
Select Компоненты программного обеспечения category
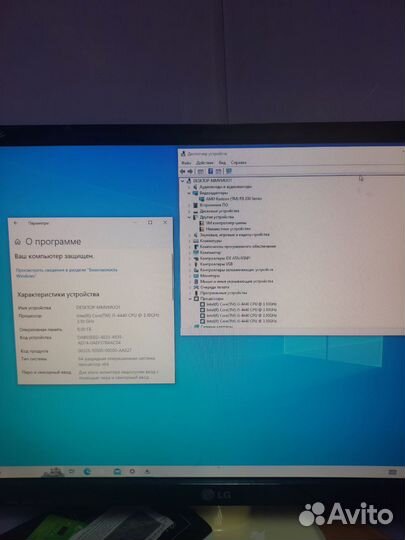pos(238,247)
